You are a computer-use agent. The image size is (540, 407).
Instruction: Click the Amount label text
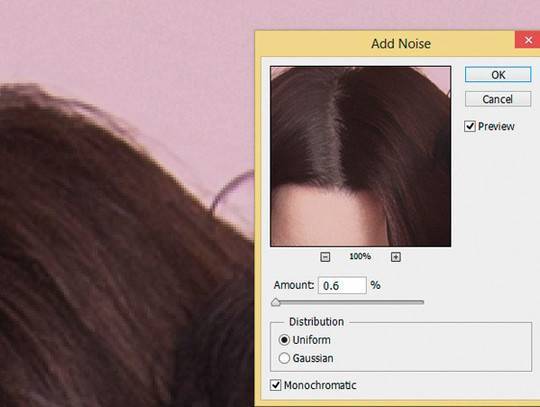click(x=294, y=285)
